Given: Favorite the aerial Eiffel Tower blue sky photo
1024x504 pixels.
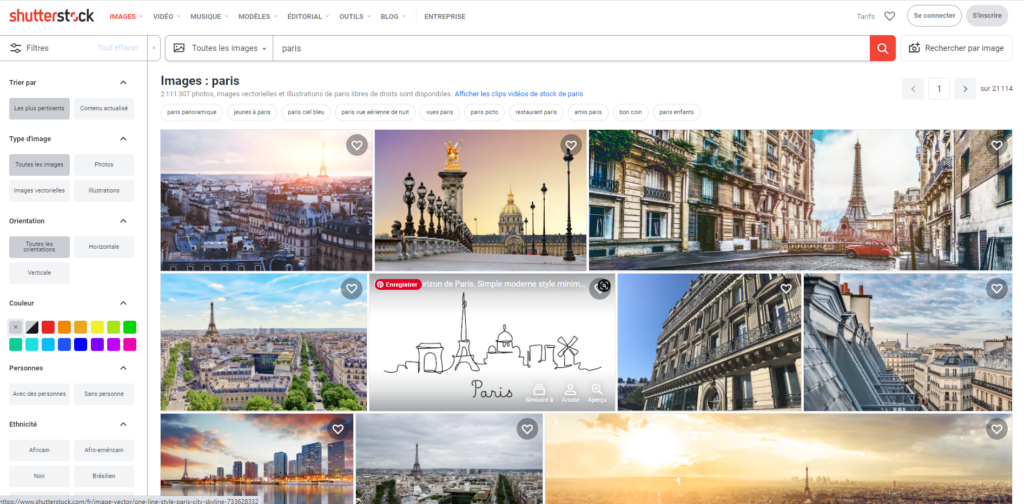Looking at the screenshot, I should pos(351,289).
